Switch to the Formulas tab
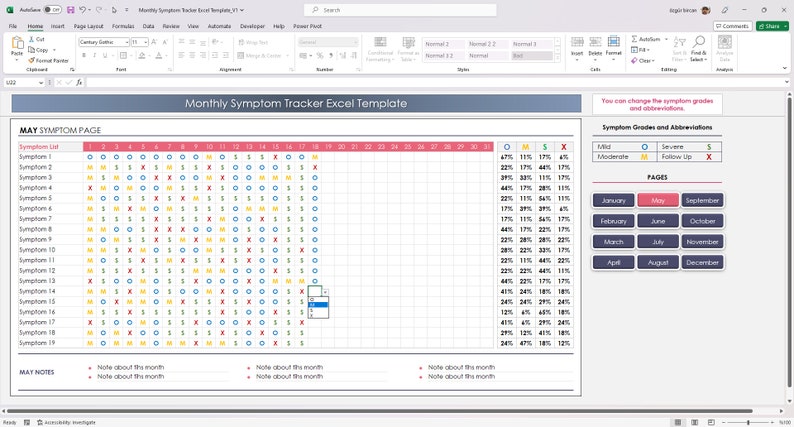Image resolution: width=794 pixels, height=427 pixels. [x=123, y=26]
